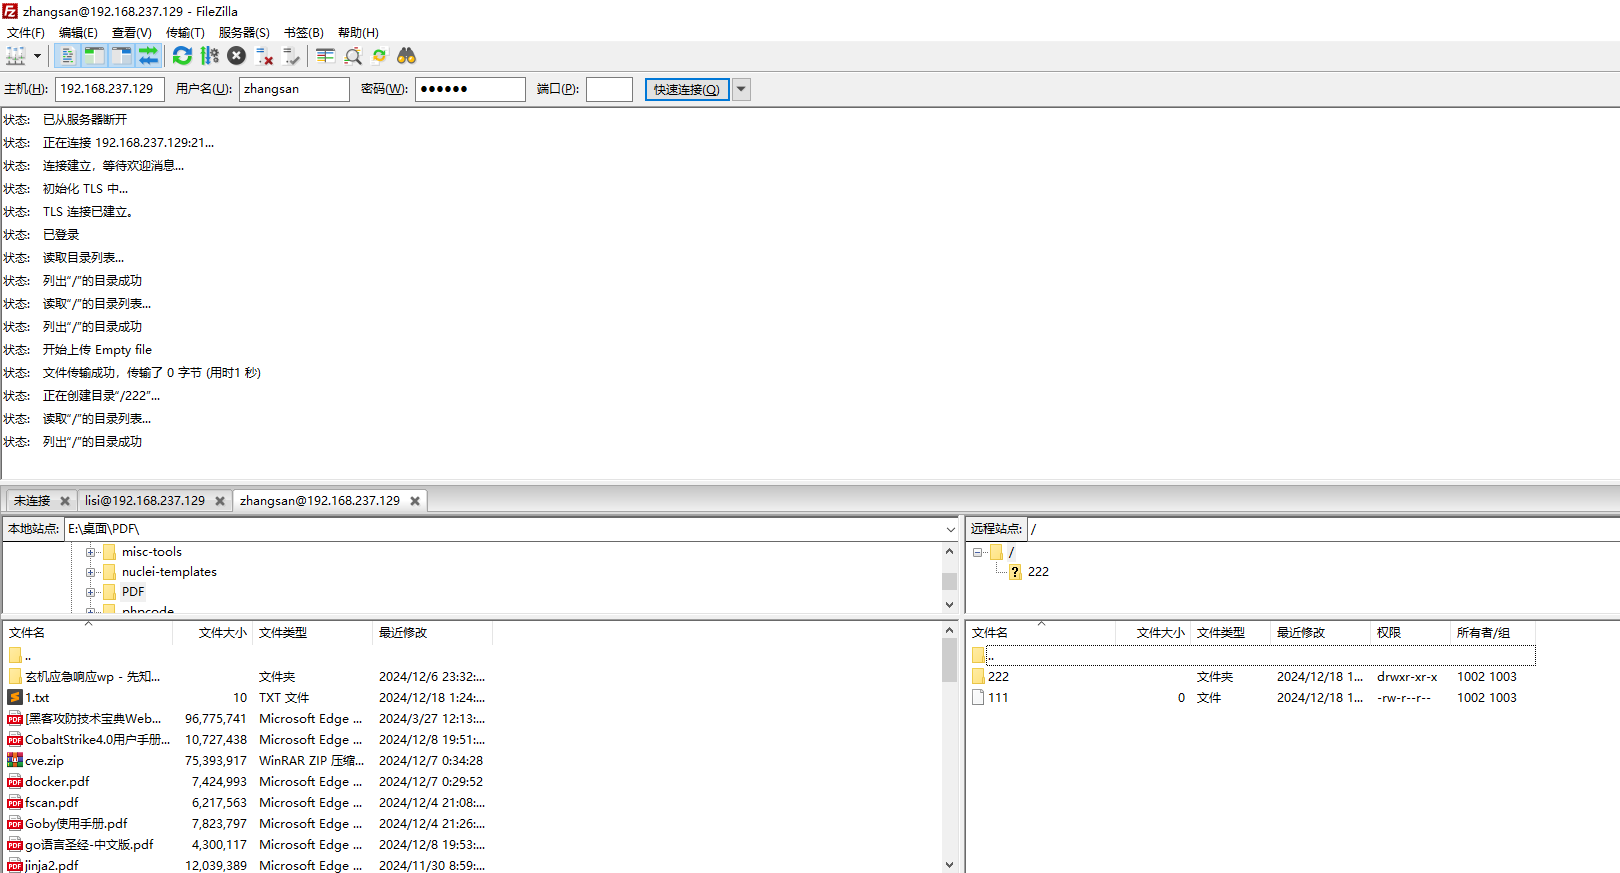This screenshot has width=1620, height=873.
Task: Expand the nuclei-templates folder
Action: click(91, 572)
